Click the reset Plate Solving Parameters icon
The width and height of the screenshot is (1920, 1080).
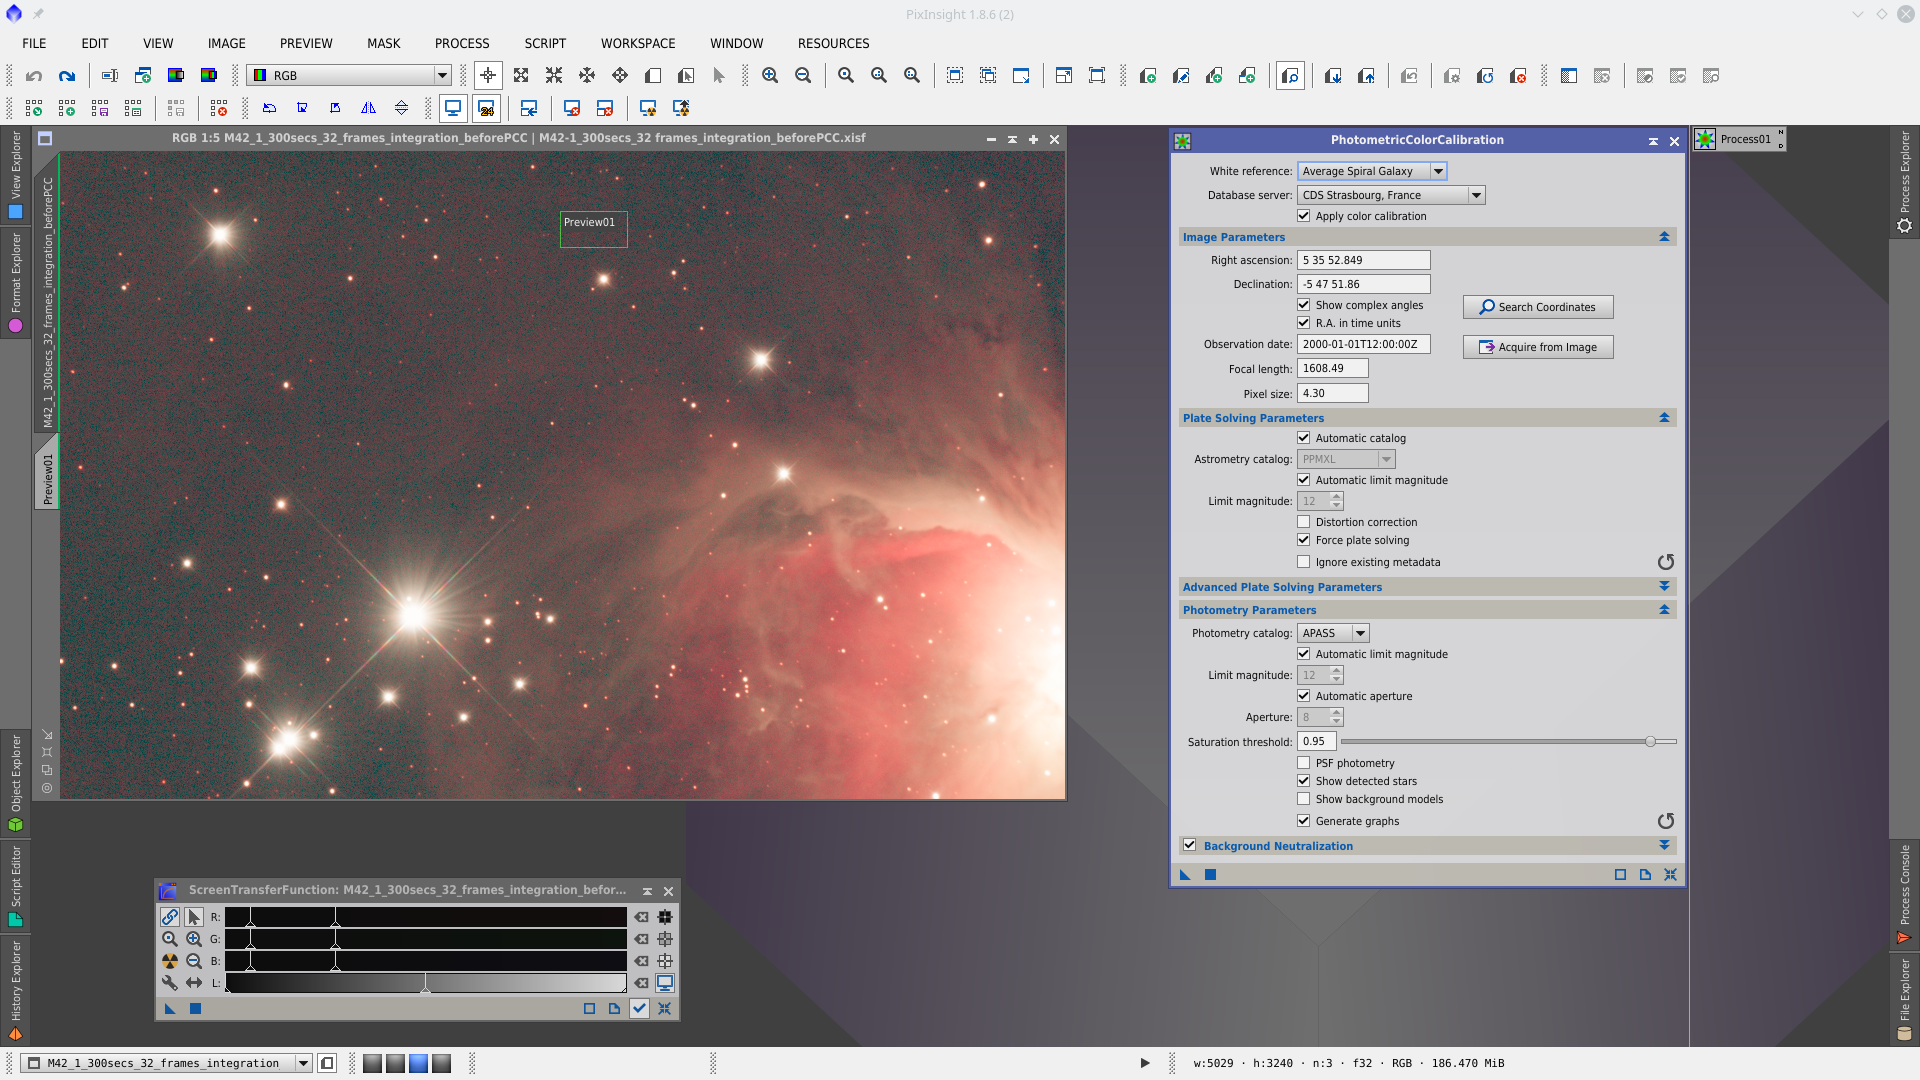(x=1665, y=562)
